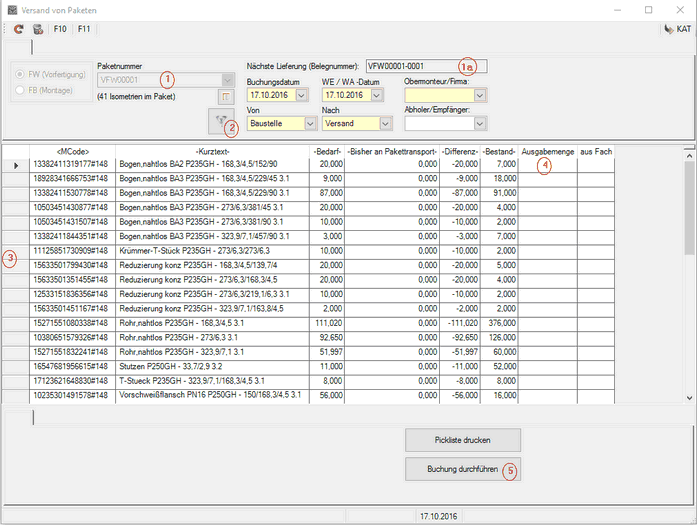Open the Abholer/Empfänger dropdown
This screenshot has width=697, height=525.
480,124
